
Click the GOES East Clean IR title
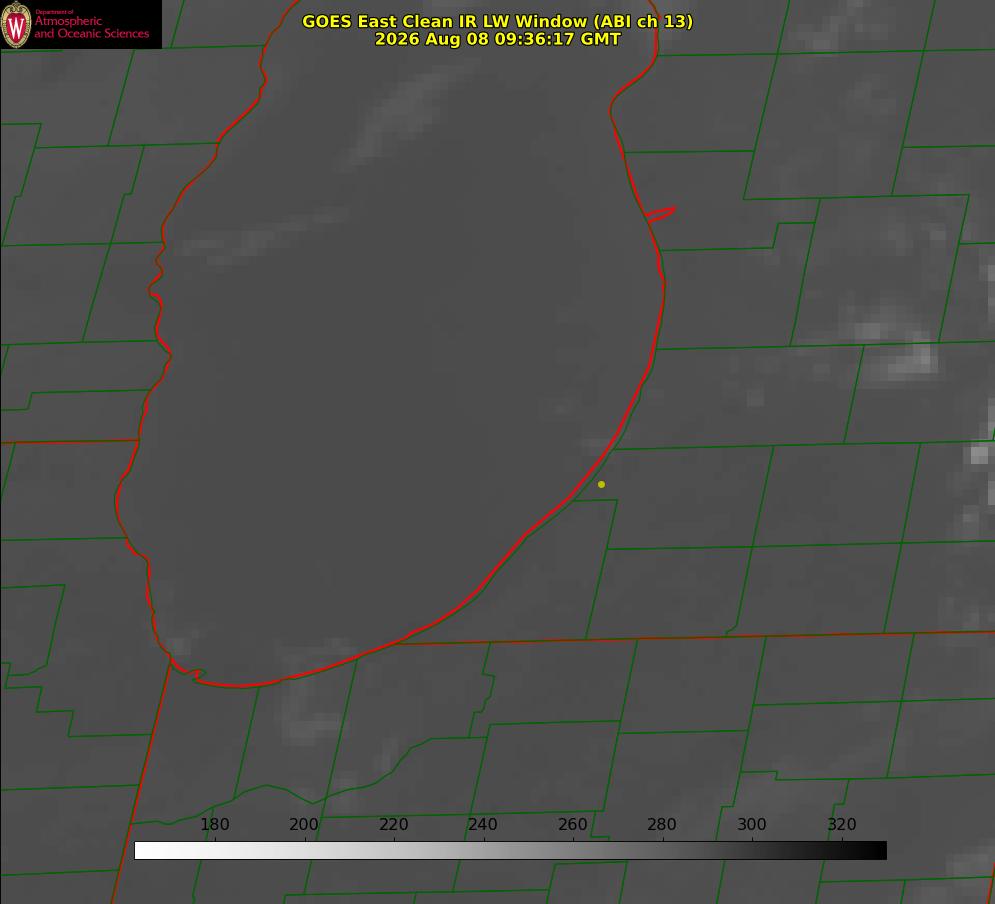497,21
